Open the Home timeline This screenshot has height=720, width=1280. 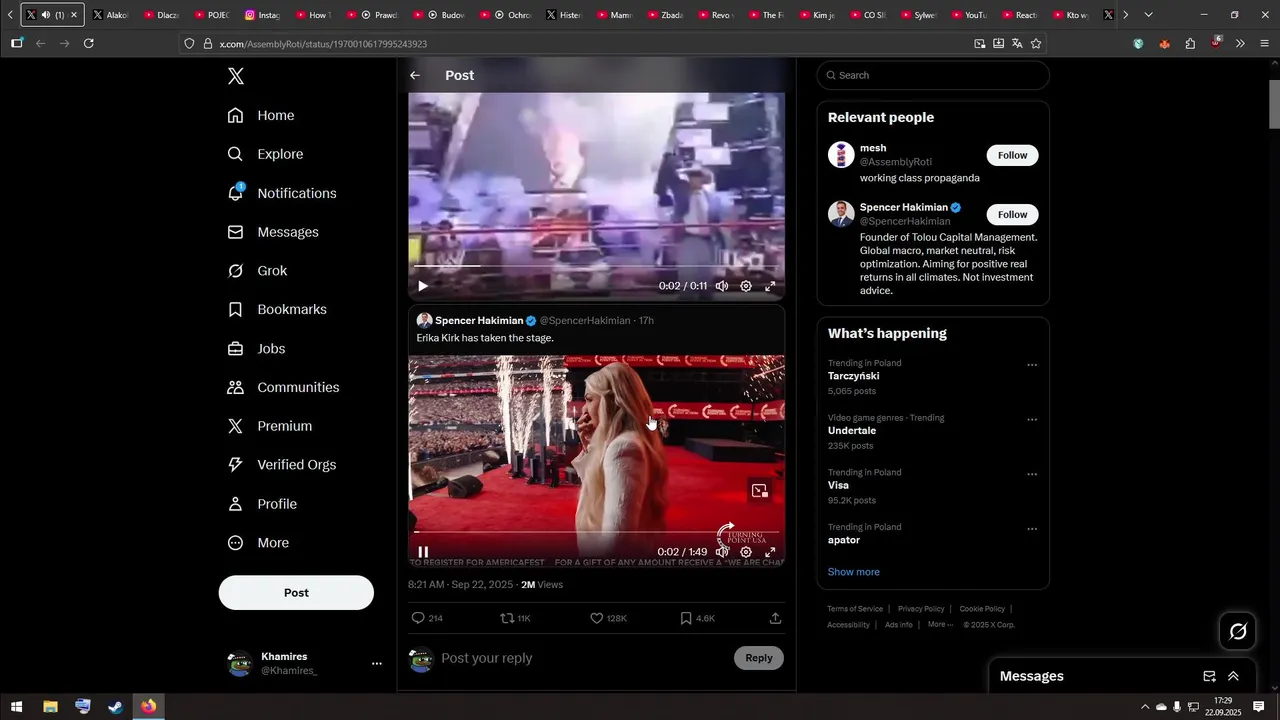[x=261, y=115]
